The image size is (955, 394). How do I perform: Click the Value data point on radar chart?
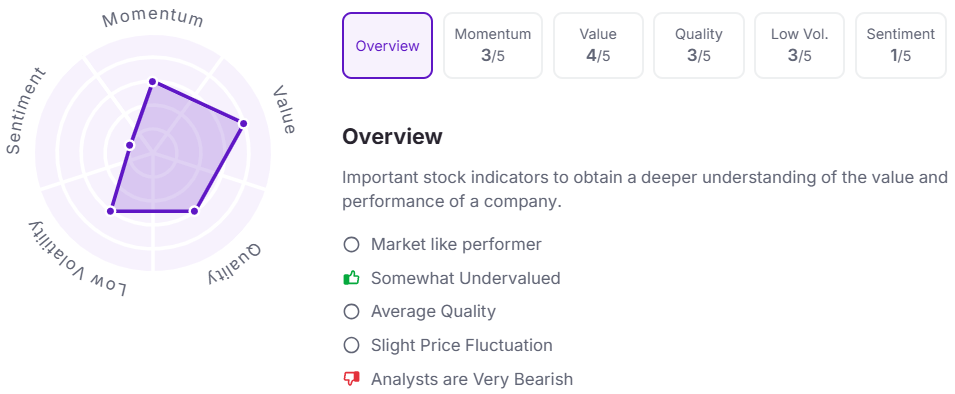pyautogui.click(x=243, y=124)
